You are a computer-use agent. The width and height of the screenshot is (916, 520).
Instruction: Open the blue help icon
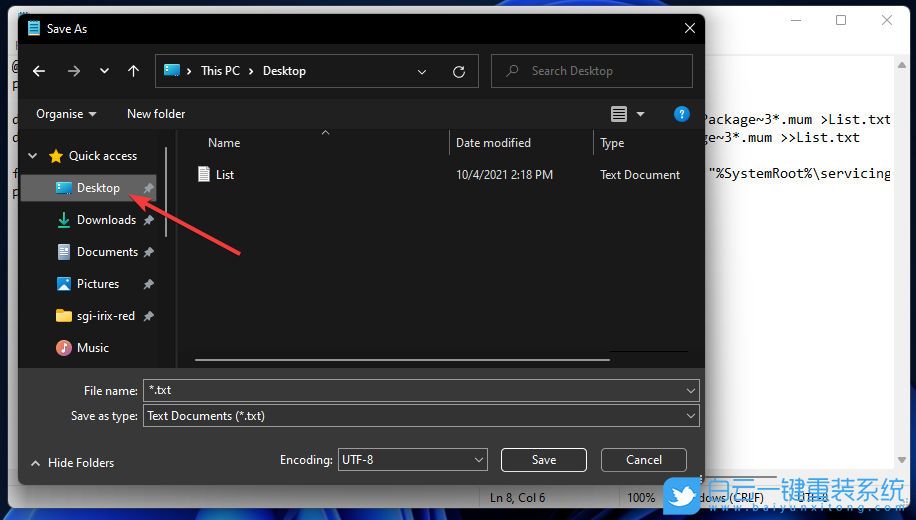click(681, 114)
